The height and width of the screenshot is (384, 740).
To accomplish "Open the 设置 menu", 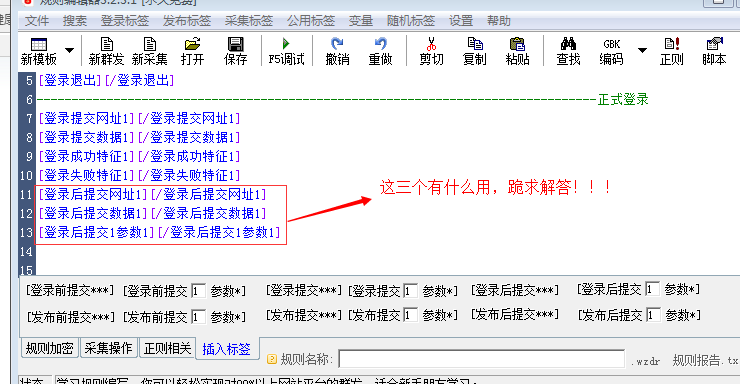I will click(461, 21).
